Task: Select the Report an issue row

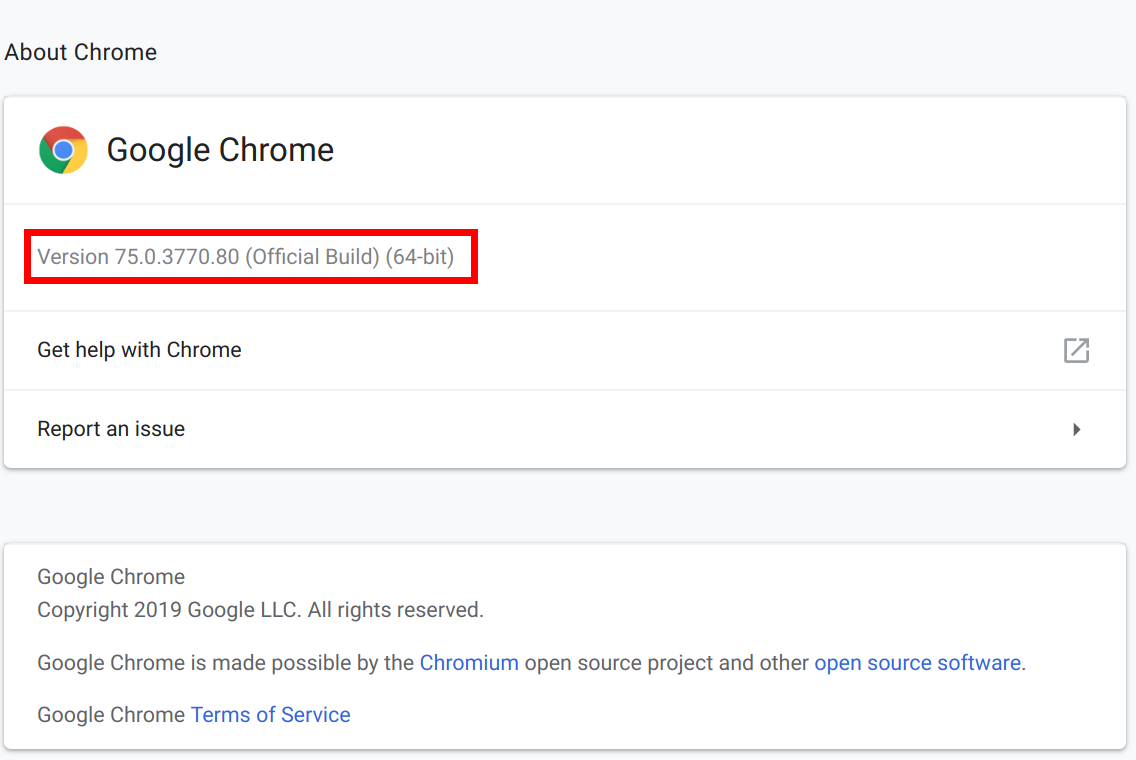Action: tap(565, 429)
